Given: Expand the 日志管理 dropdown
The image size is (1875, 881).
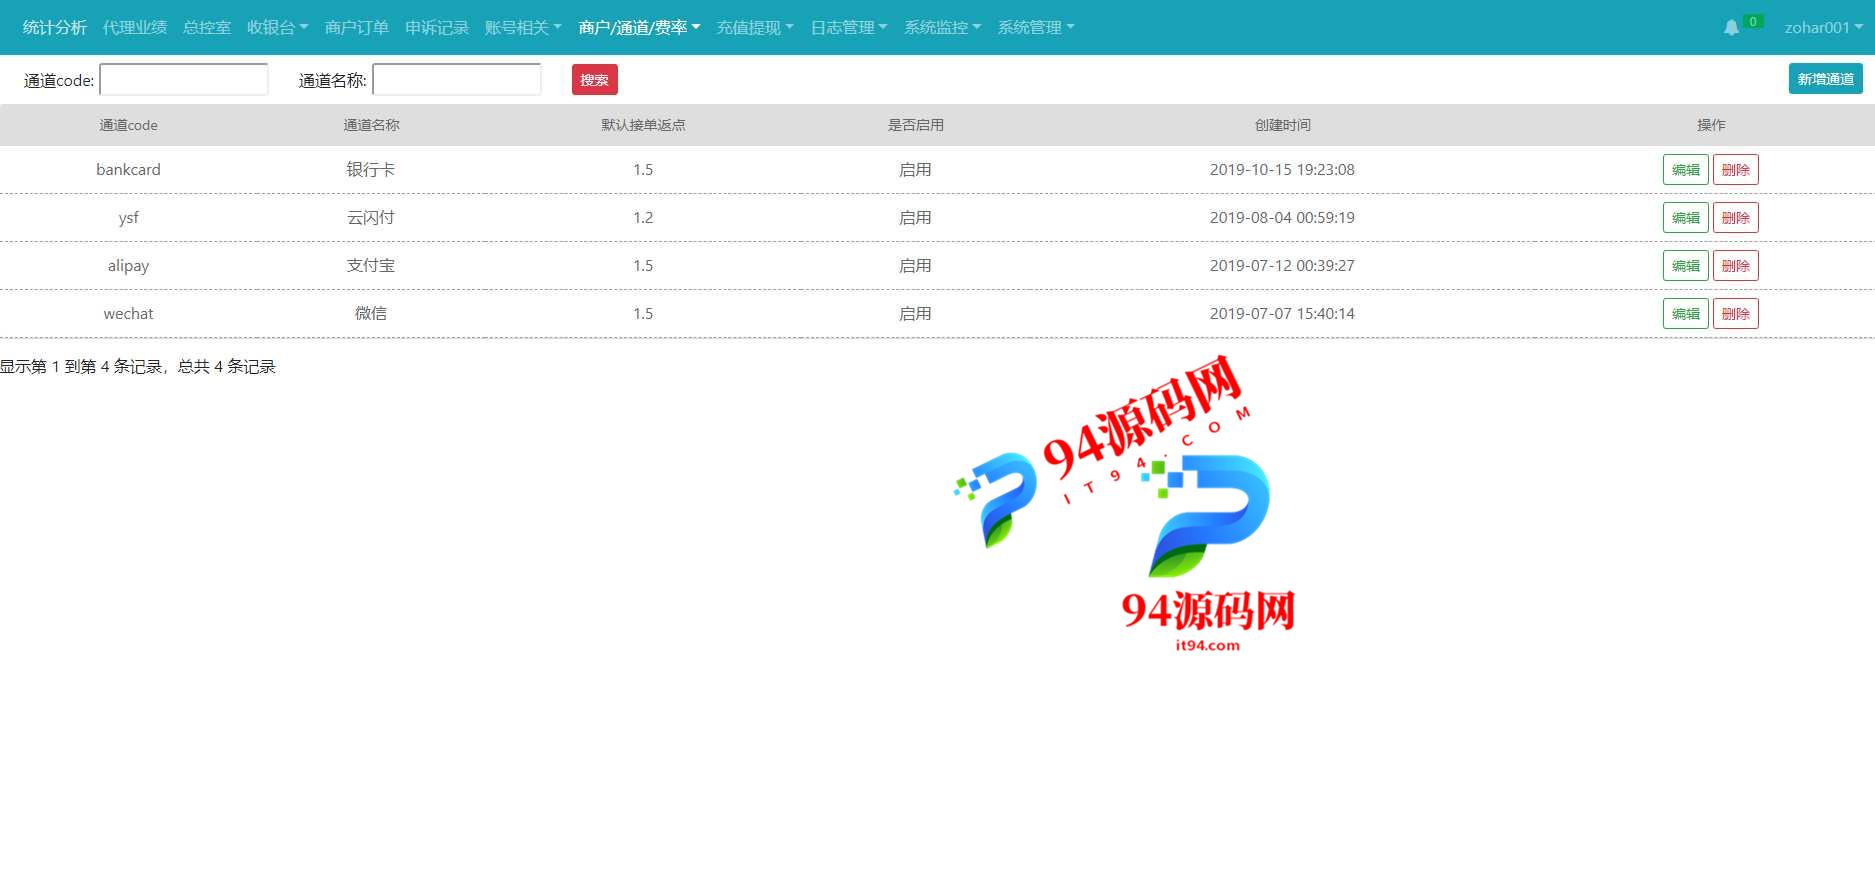Looking at the screenshot, I should (849, 28).
